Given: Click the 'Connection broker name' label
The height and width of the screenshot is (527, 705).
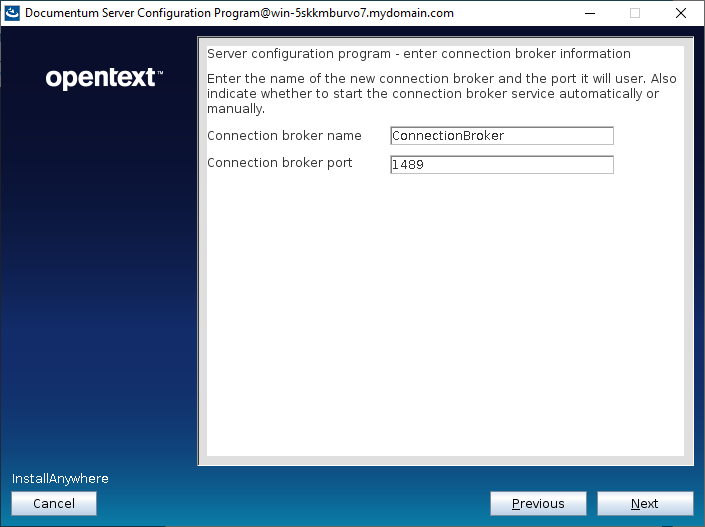Looking at the screenshot, I should (284, 136).
